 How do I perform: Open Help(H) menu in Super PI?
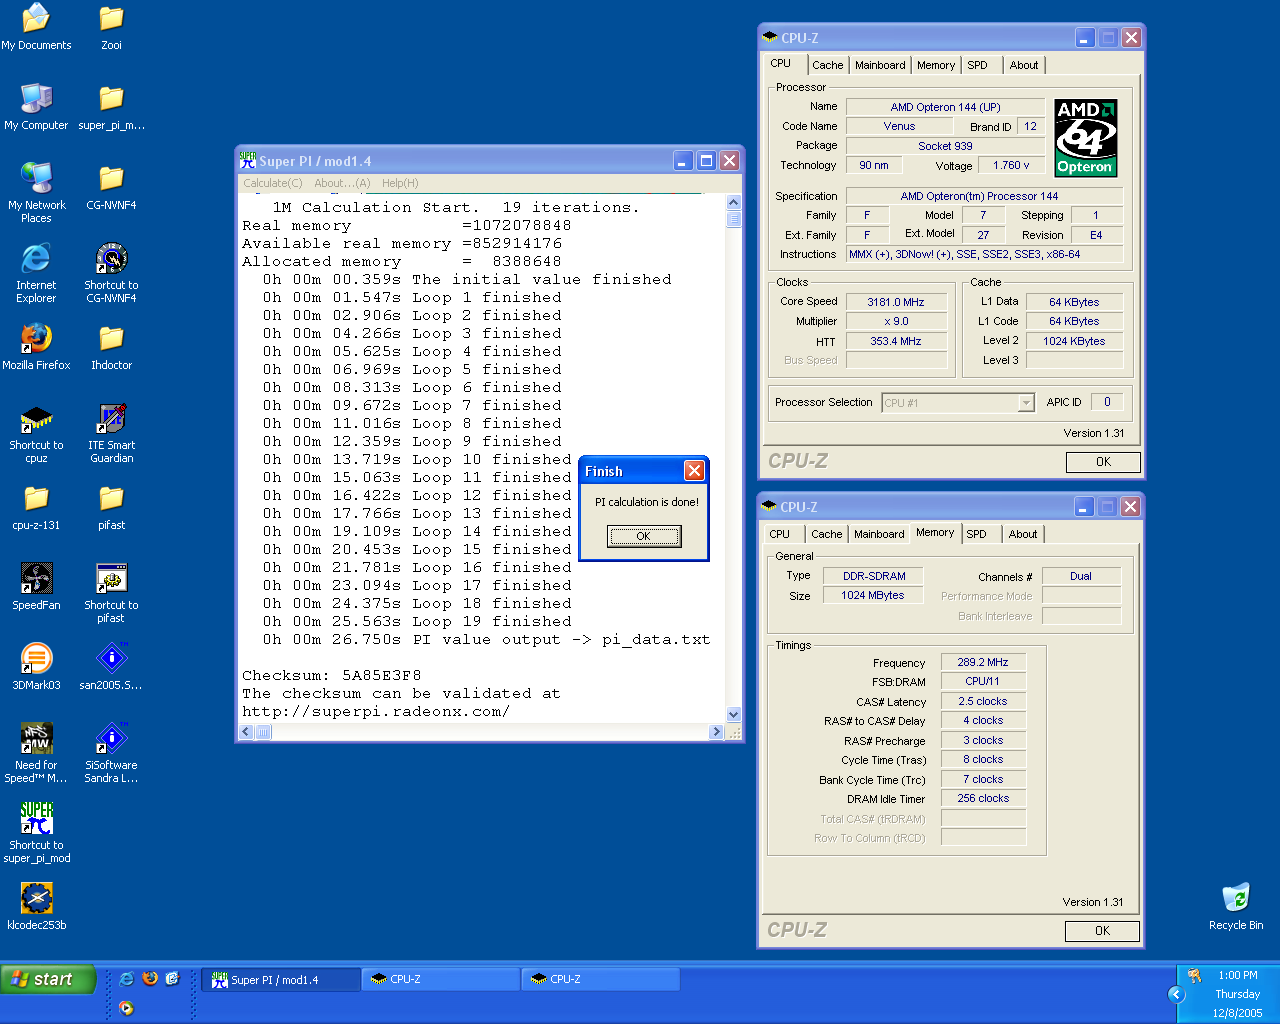[400, 183]
